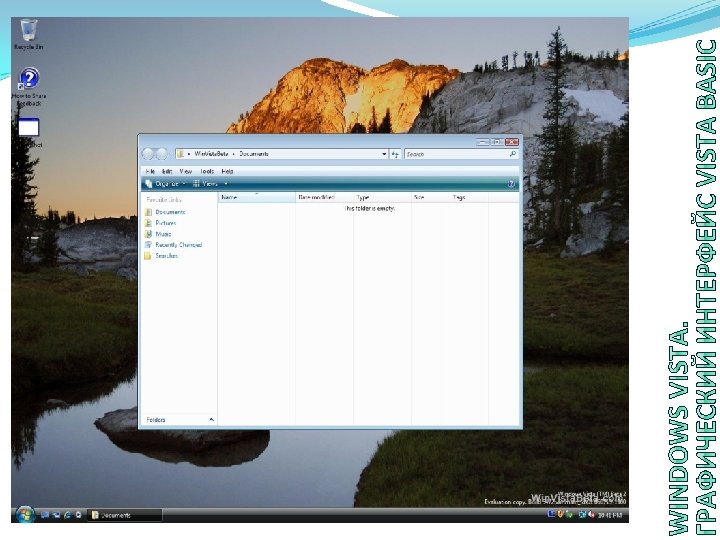Click the leftmost blue system tray icon
Viewport: 720px width, 540px height.
pyautogui.click(x=551, y=514)
